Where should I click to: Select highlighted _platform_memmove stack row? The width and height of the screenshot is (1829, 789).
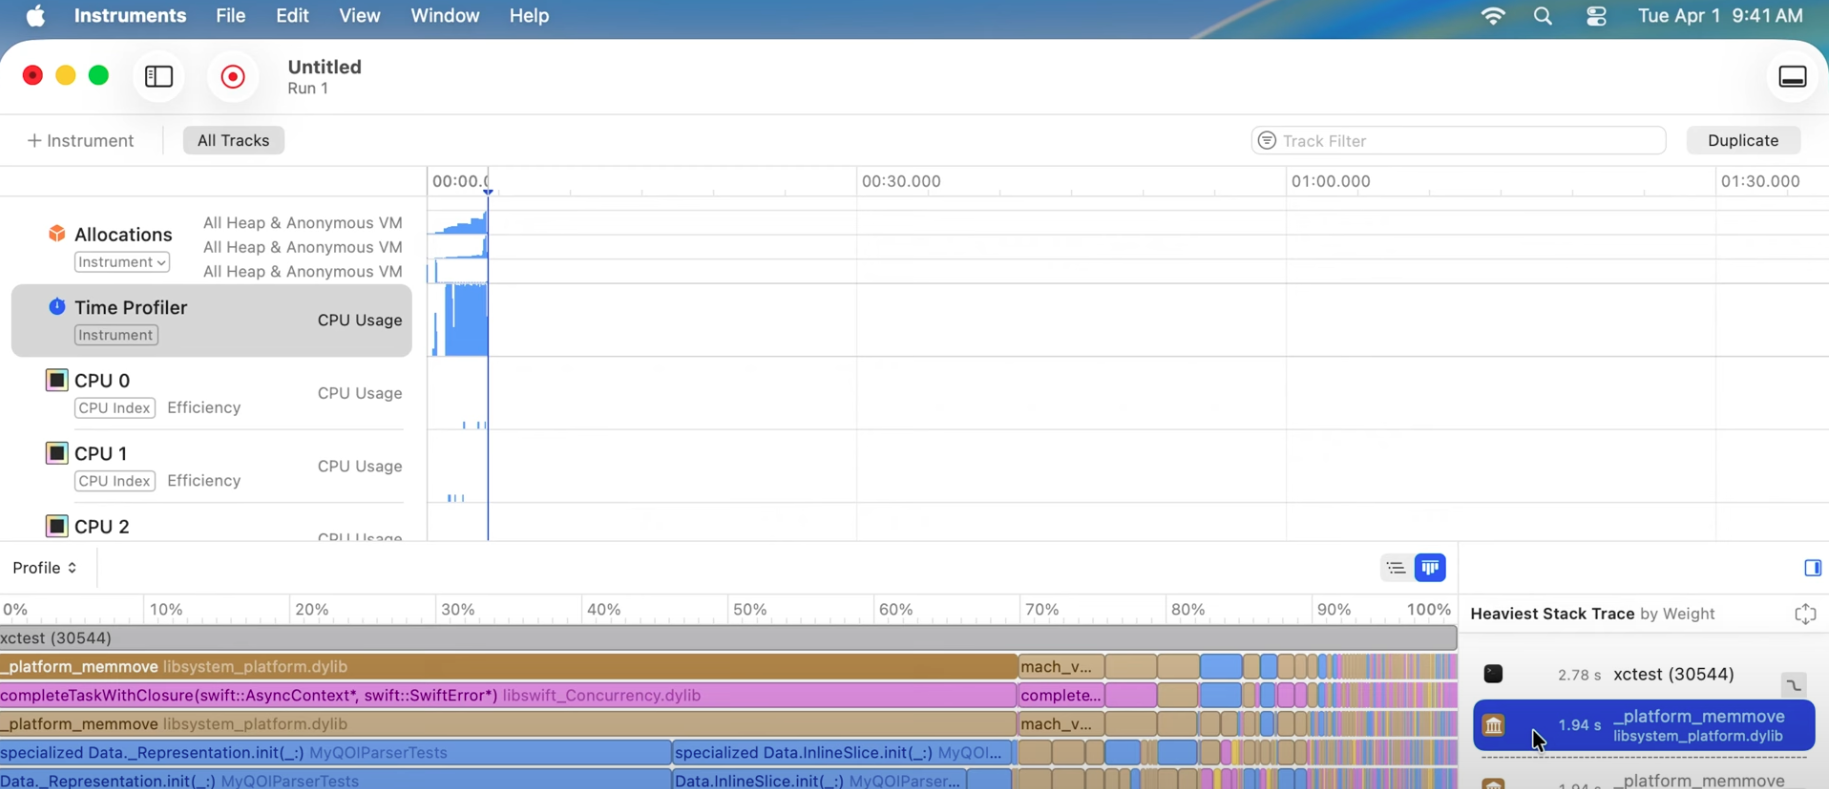pos(1644,726)
